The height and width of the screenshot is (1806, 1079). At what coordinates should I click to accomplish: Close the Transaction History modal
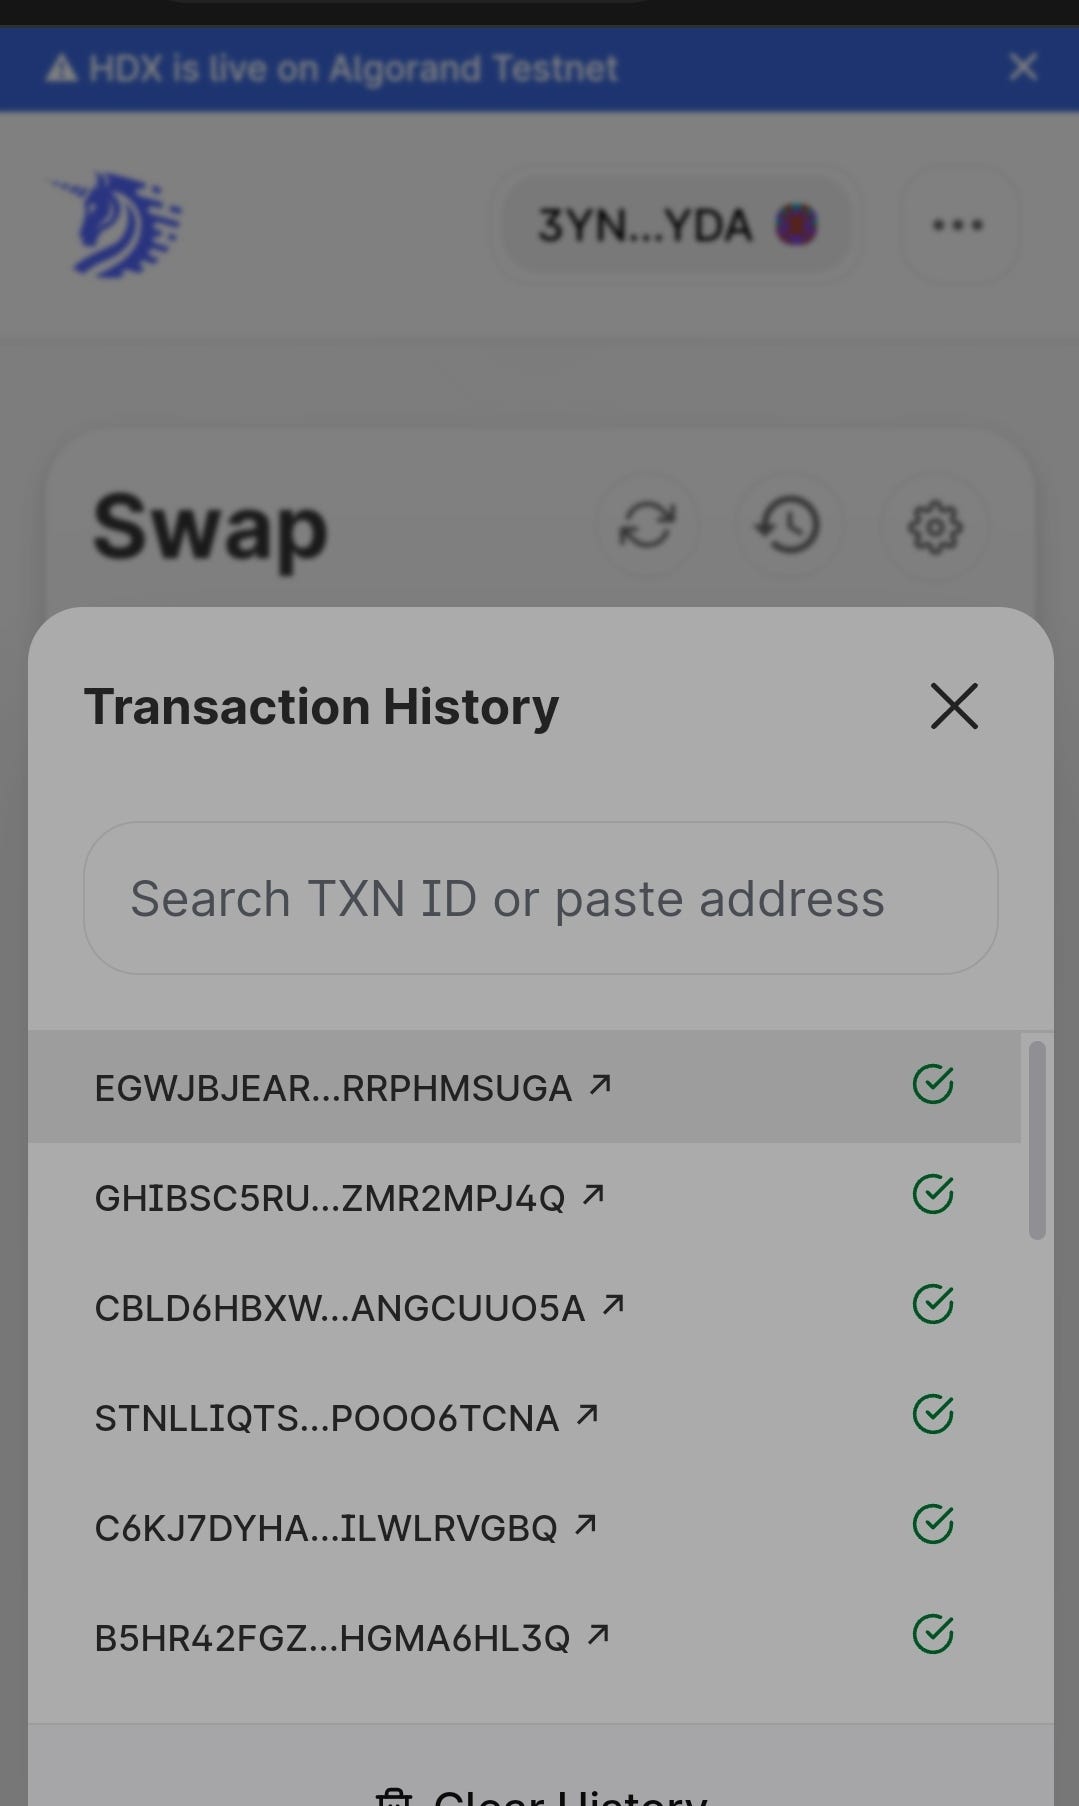point(953,707)
